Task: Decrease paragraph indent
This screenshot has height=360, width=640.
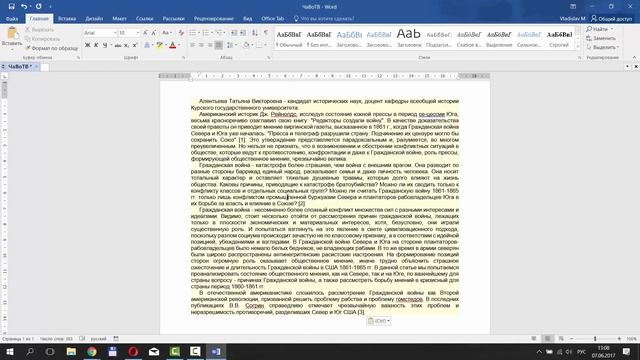Action: (234, 33)
